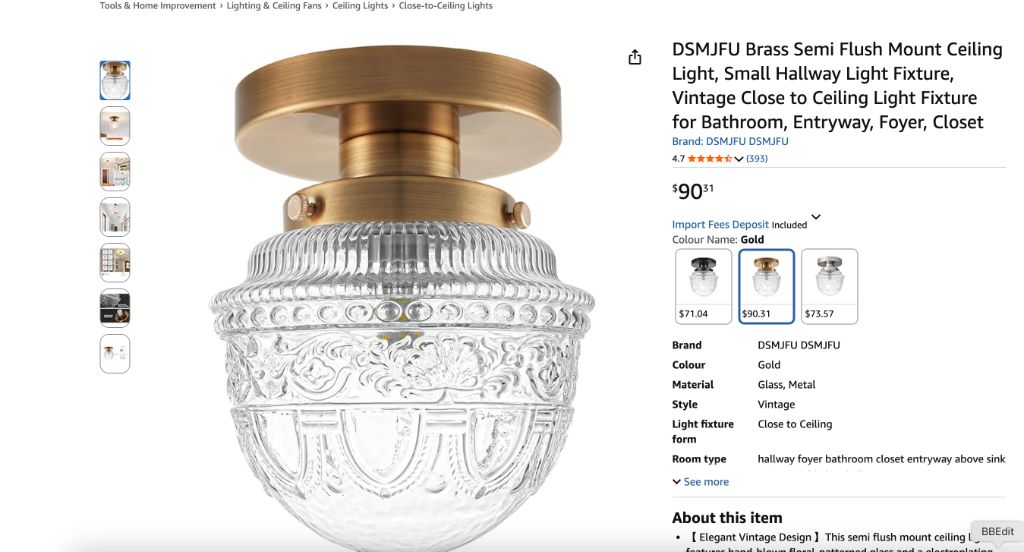Choose the silver colour option at $73.57
This screenshot has height=552, width=1024.
click(x=829, y=286)
